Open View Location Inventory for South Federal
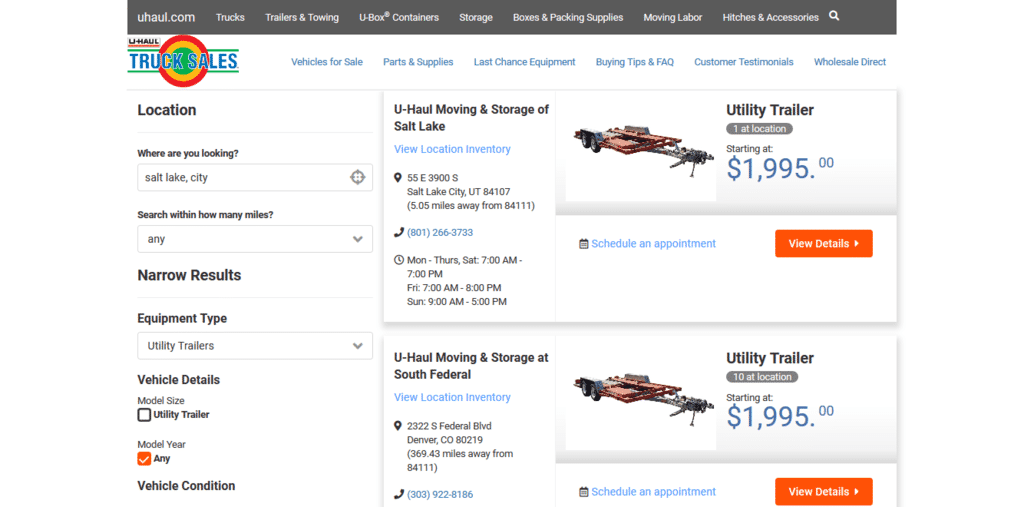 (452, 397)
